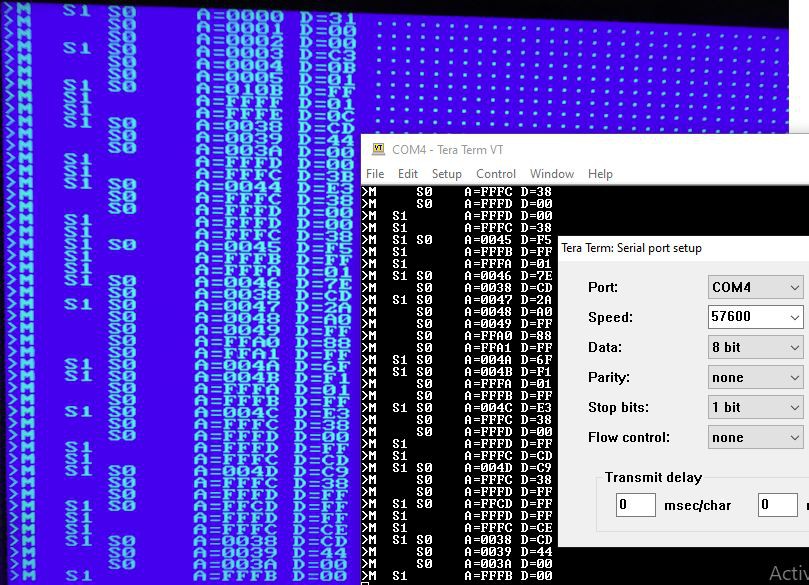The image size is (809, 585).
Task: Click terminal line A=0046 D=7E
Action: 457,276
